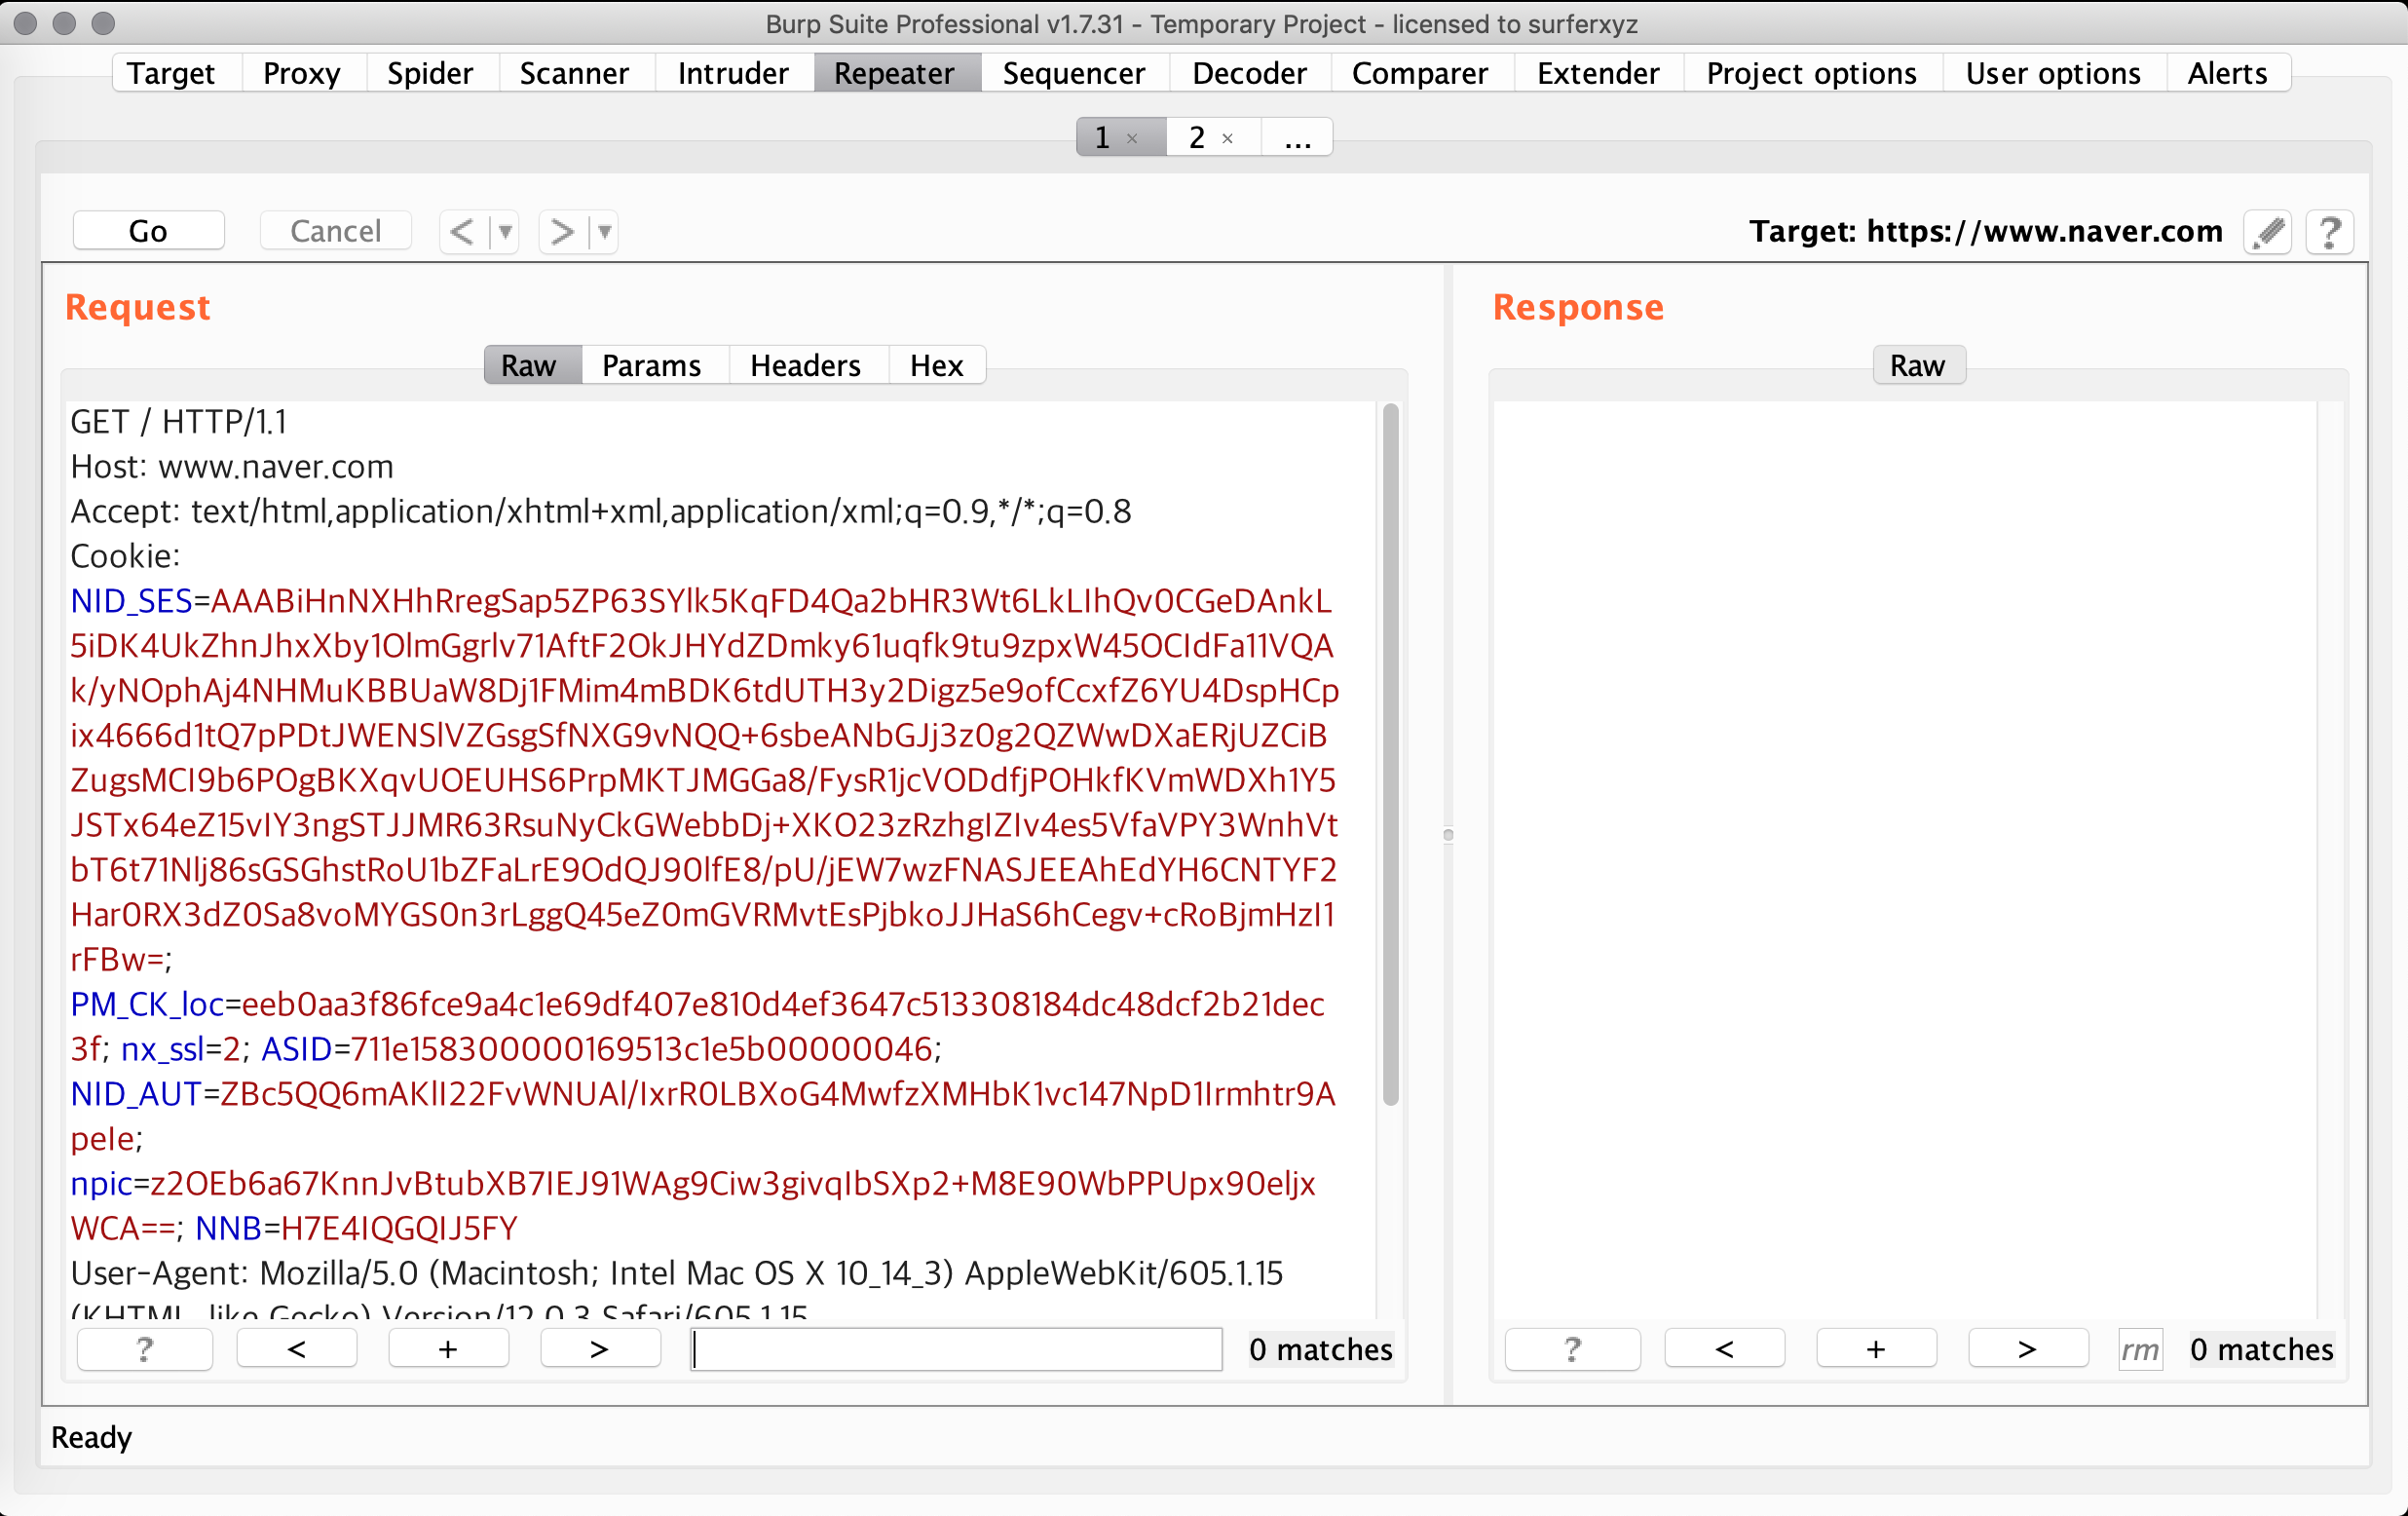Expand the back history dropdown arrow
This screenshot has height=1516, width=2408.
[x=506, y=232]
